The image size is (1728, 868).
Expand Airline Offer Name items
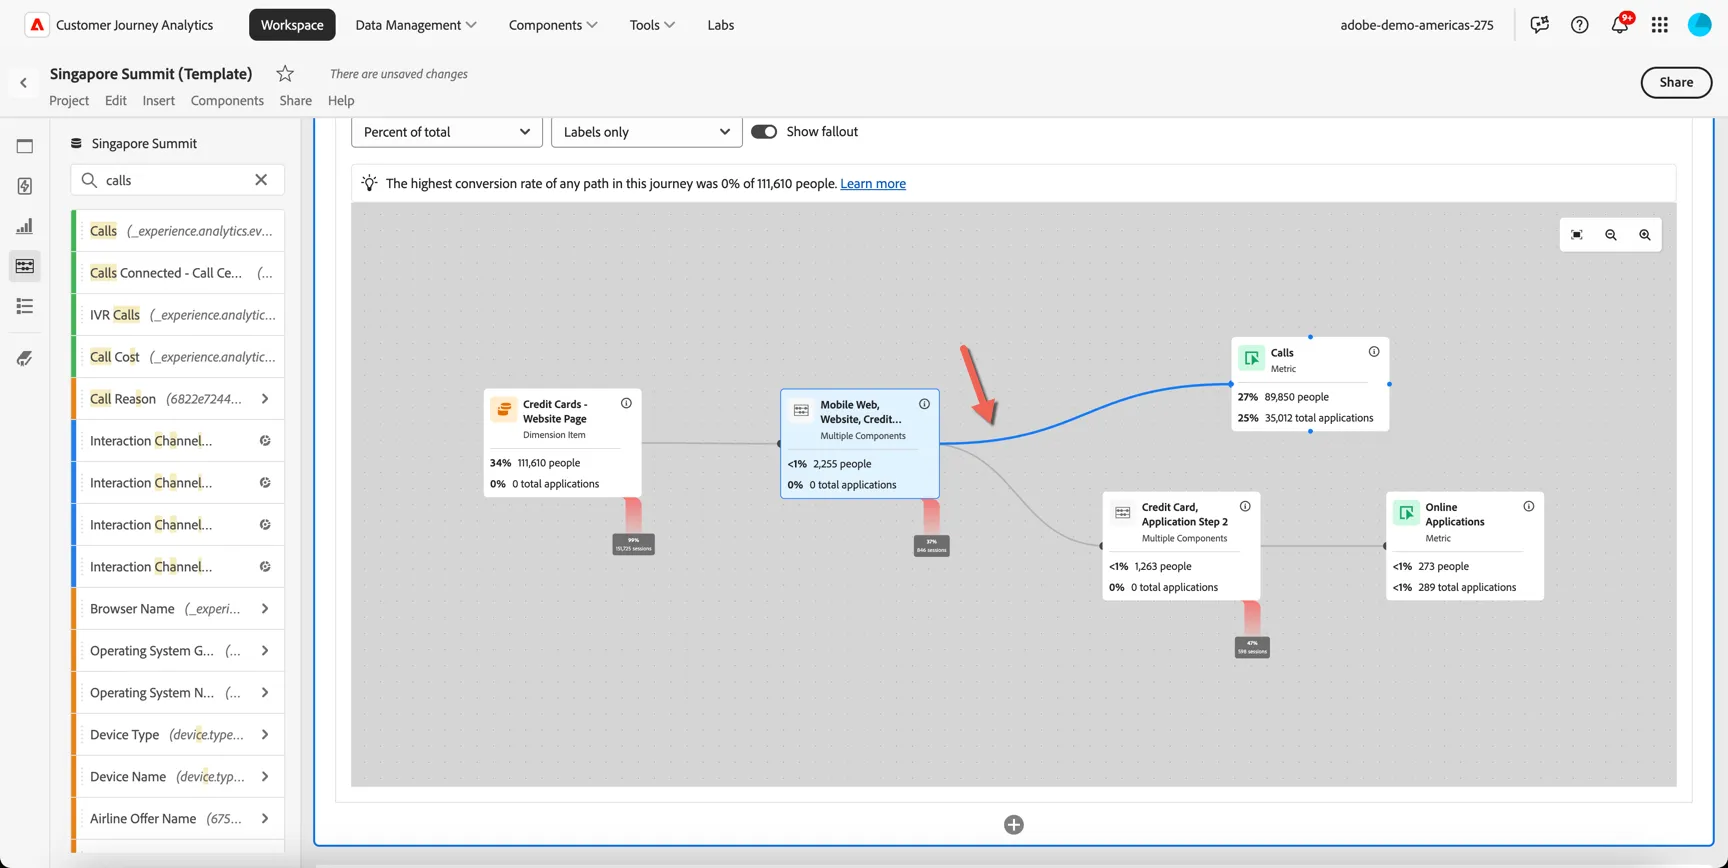pyautogui.click(x=265, y=819)
